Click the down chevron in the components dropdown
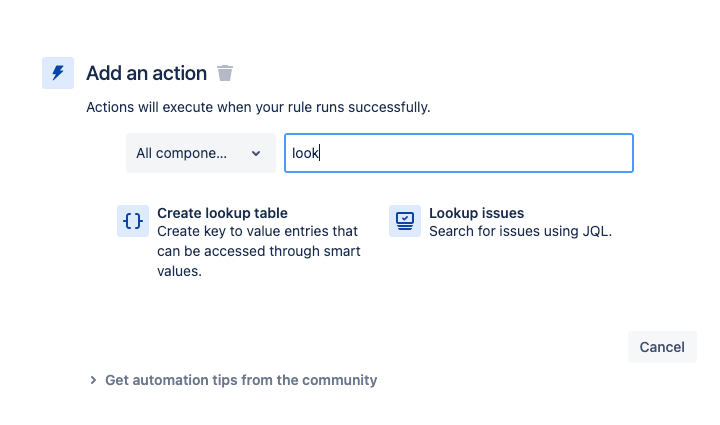 256,153
